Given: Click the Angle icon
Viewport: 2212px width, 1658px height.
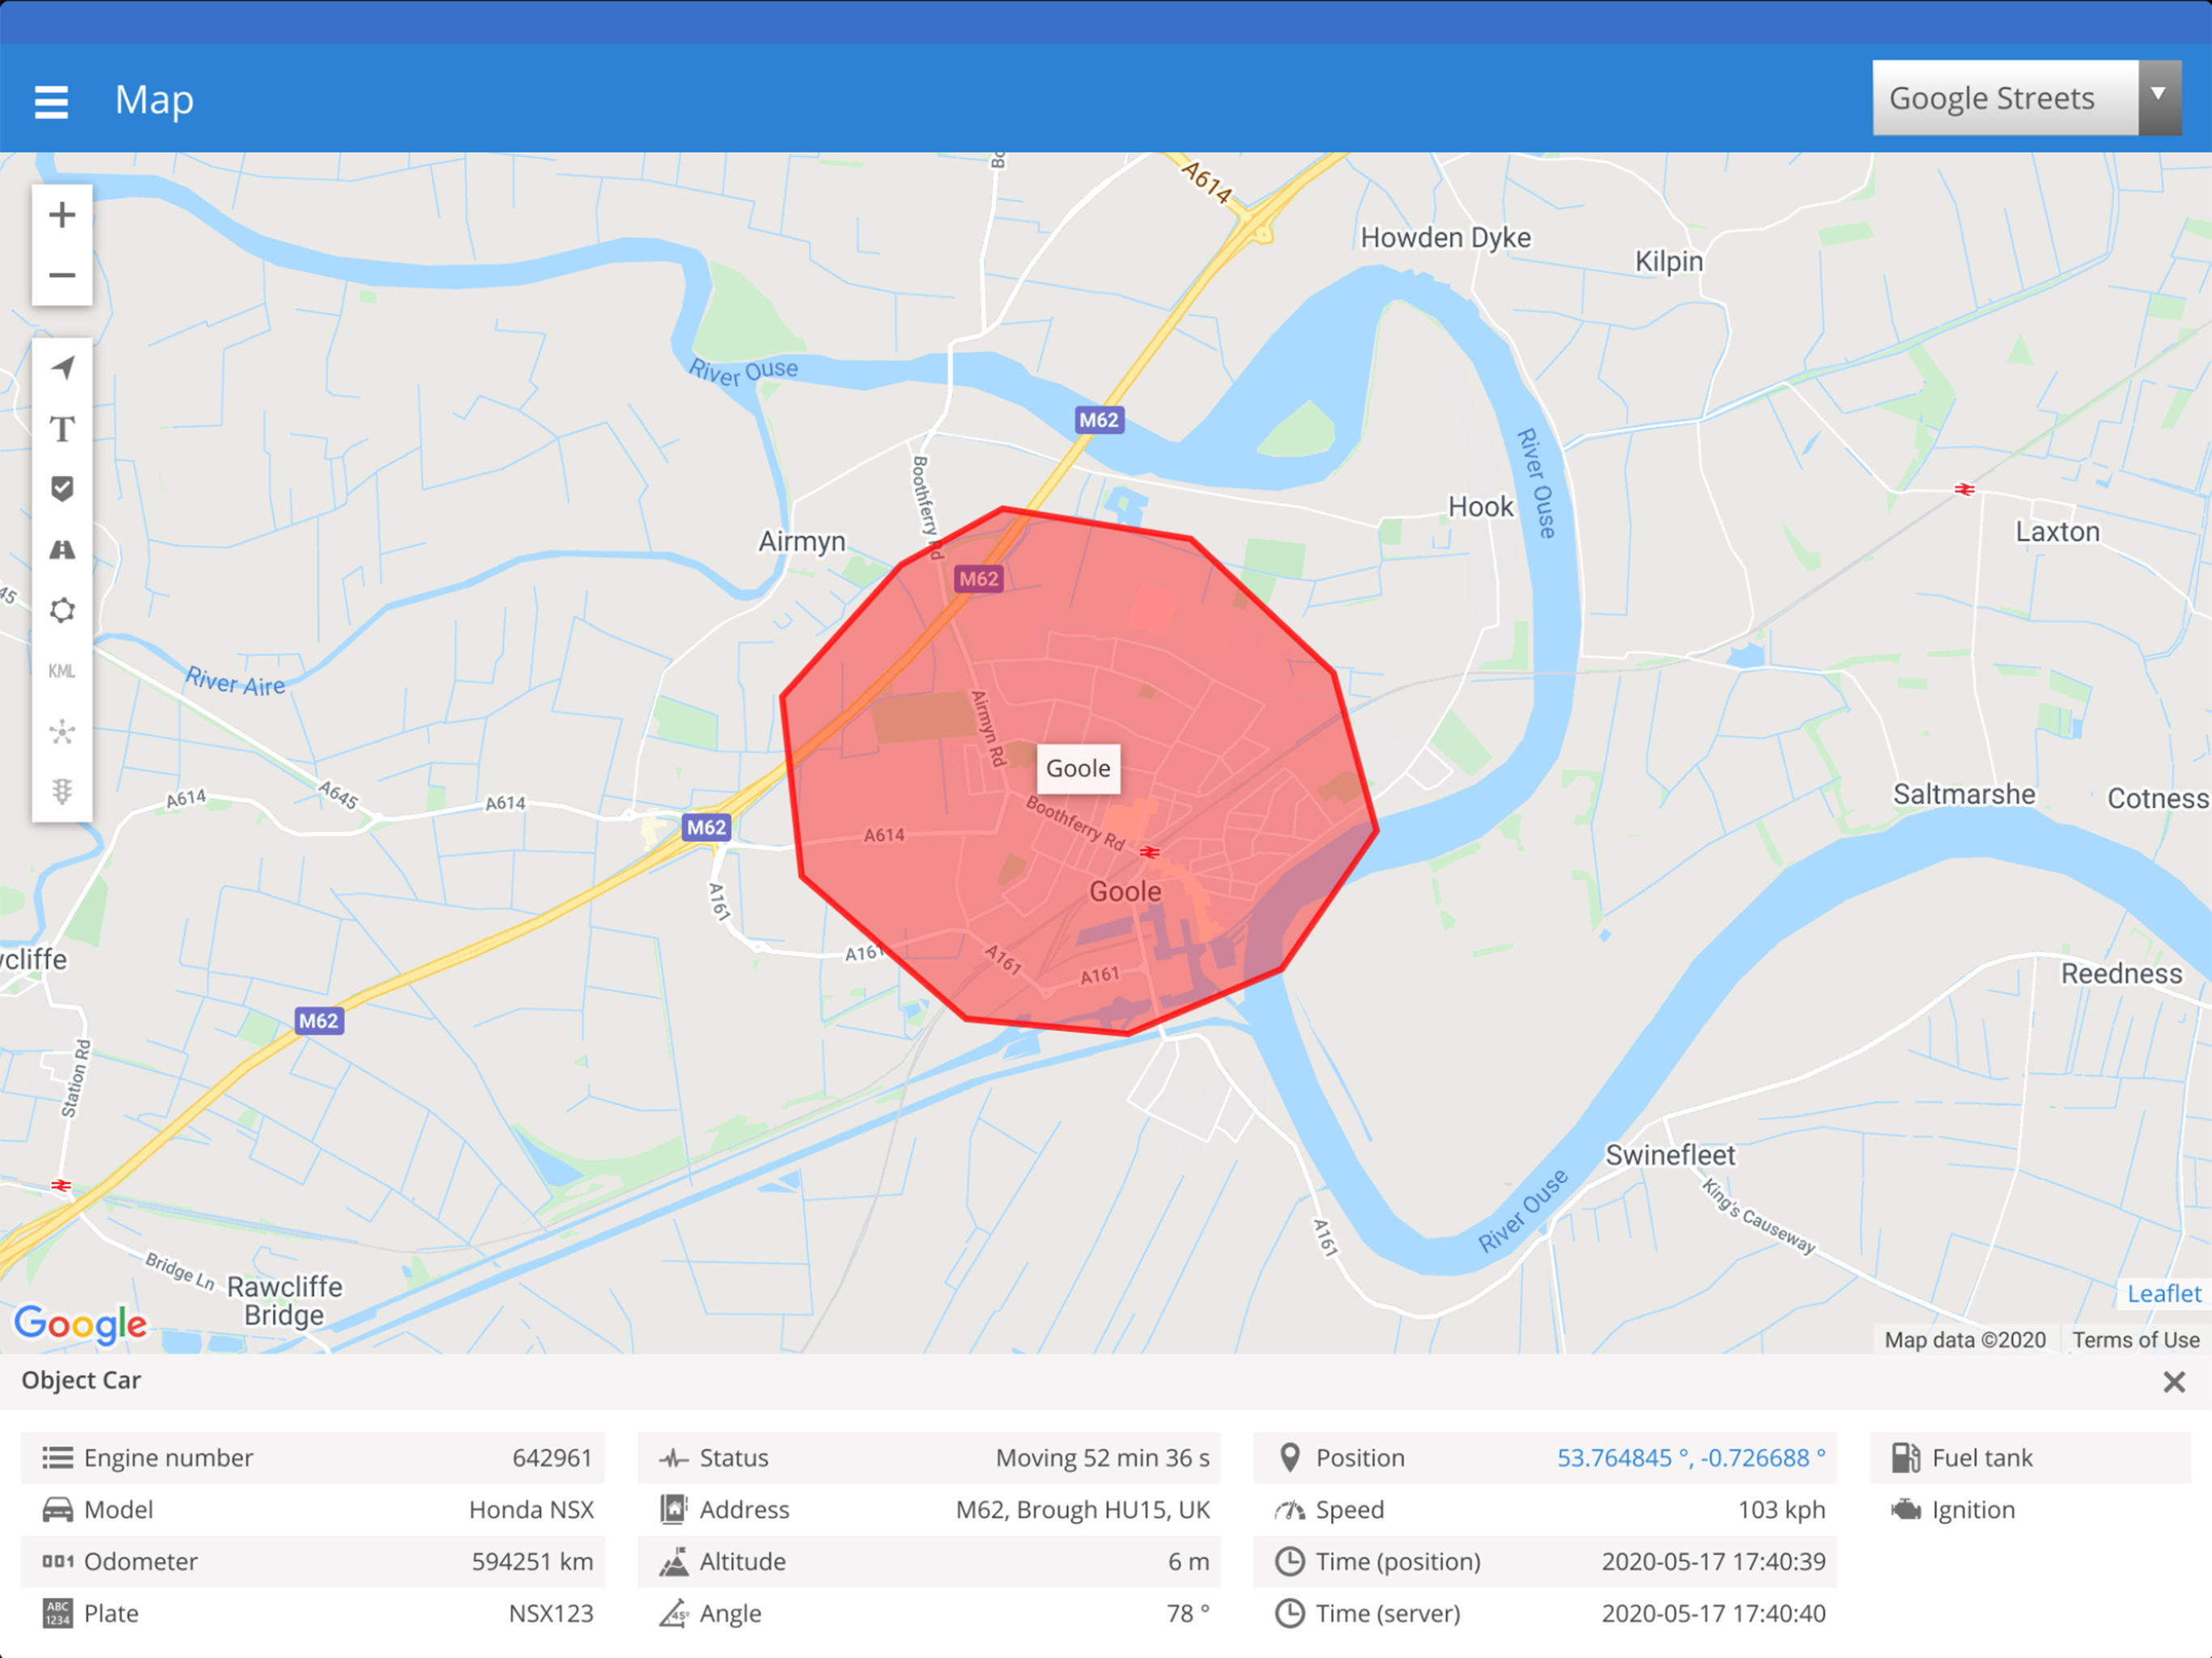Looking at the screenshot, I should (x=674, y=1614).
